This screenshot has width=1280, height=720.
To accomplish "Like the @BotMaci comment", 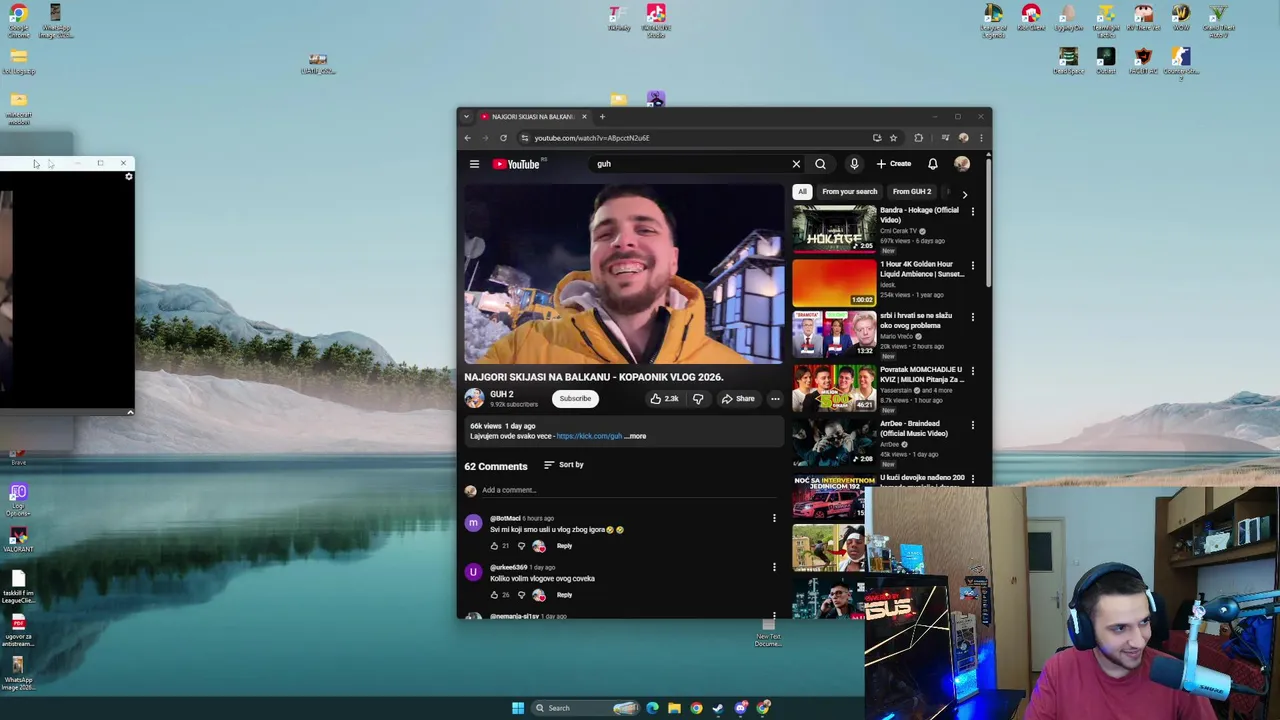I will [x=494, y=546].
